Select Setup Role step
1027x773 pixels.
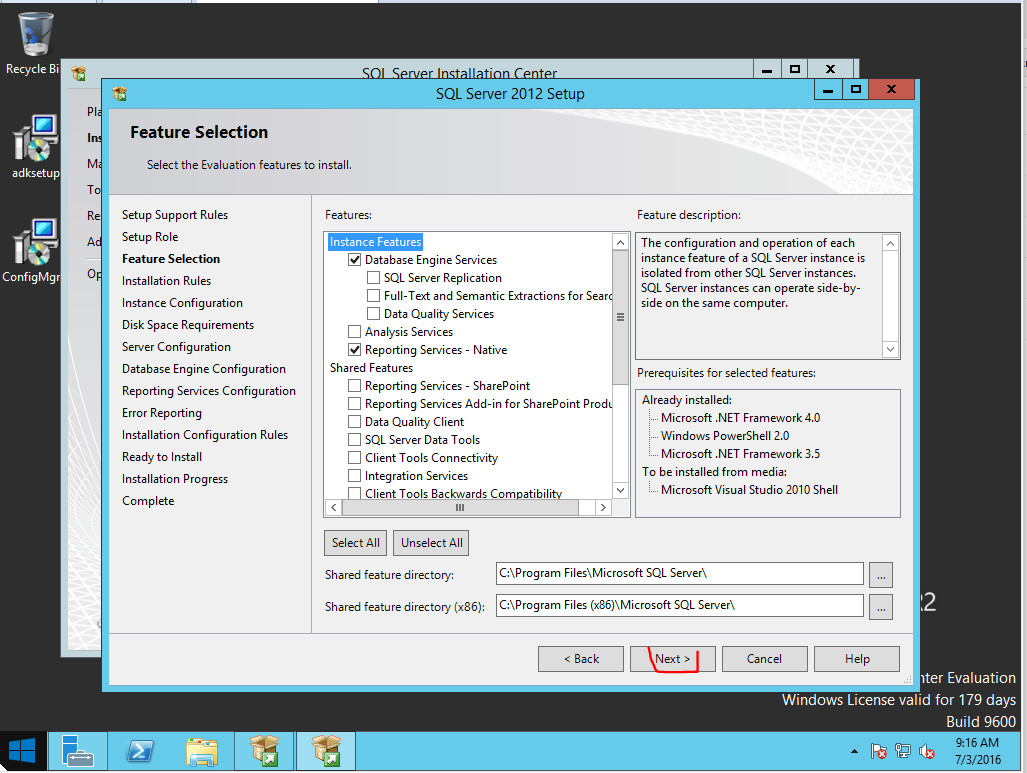point(150,237)
